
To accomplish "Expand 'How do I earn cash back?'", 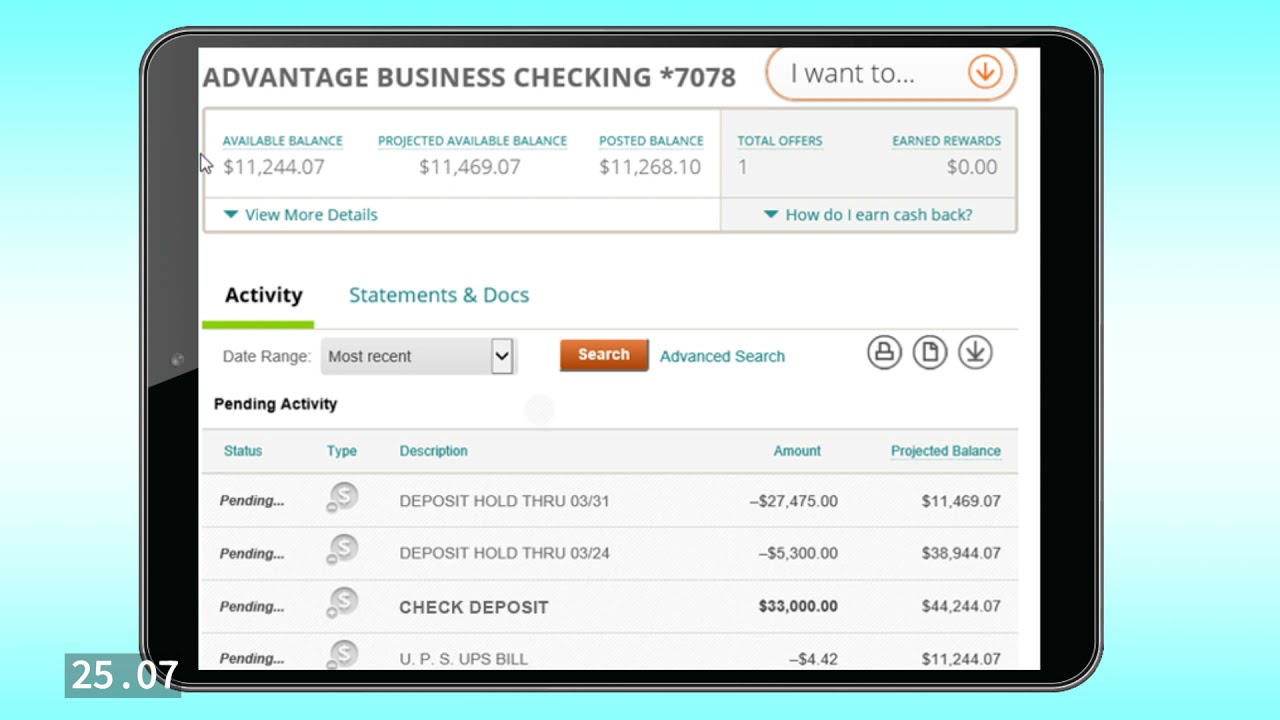I will pos(867,215).
